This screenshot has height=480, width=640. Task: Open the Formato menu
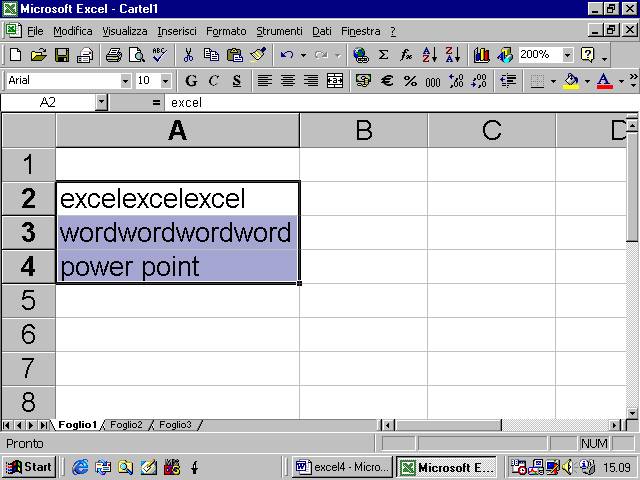(x=226, y=31)
